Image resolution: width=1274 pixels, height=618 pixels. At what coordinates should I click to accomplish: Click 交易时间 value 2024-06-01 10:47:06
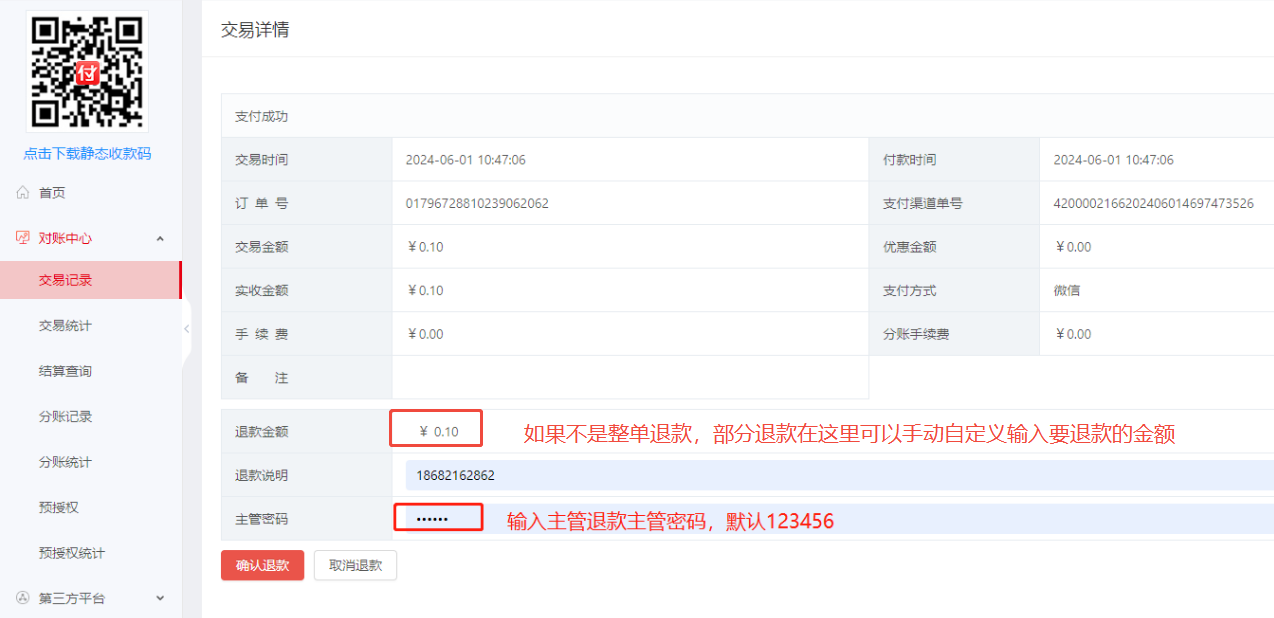tap(465, 160)
